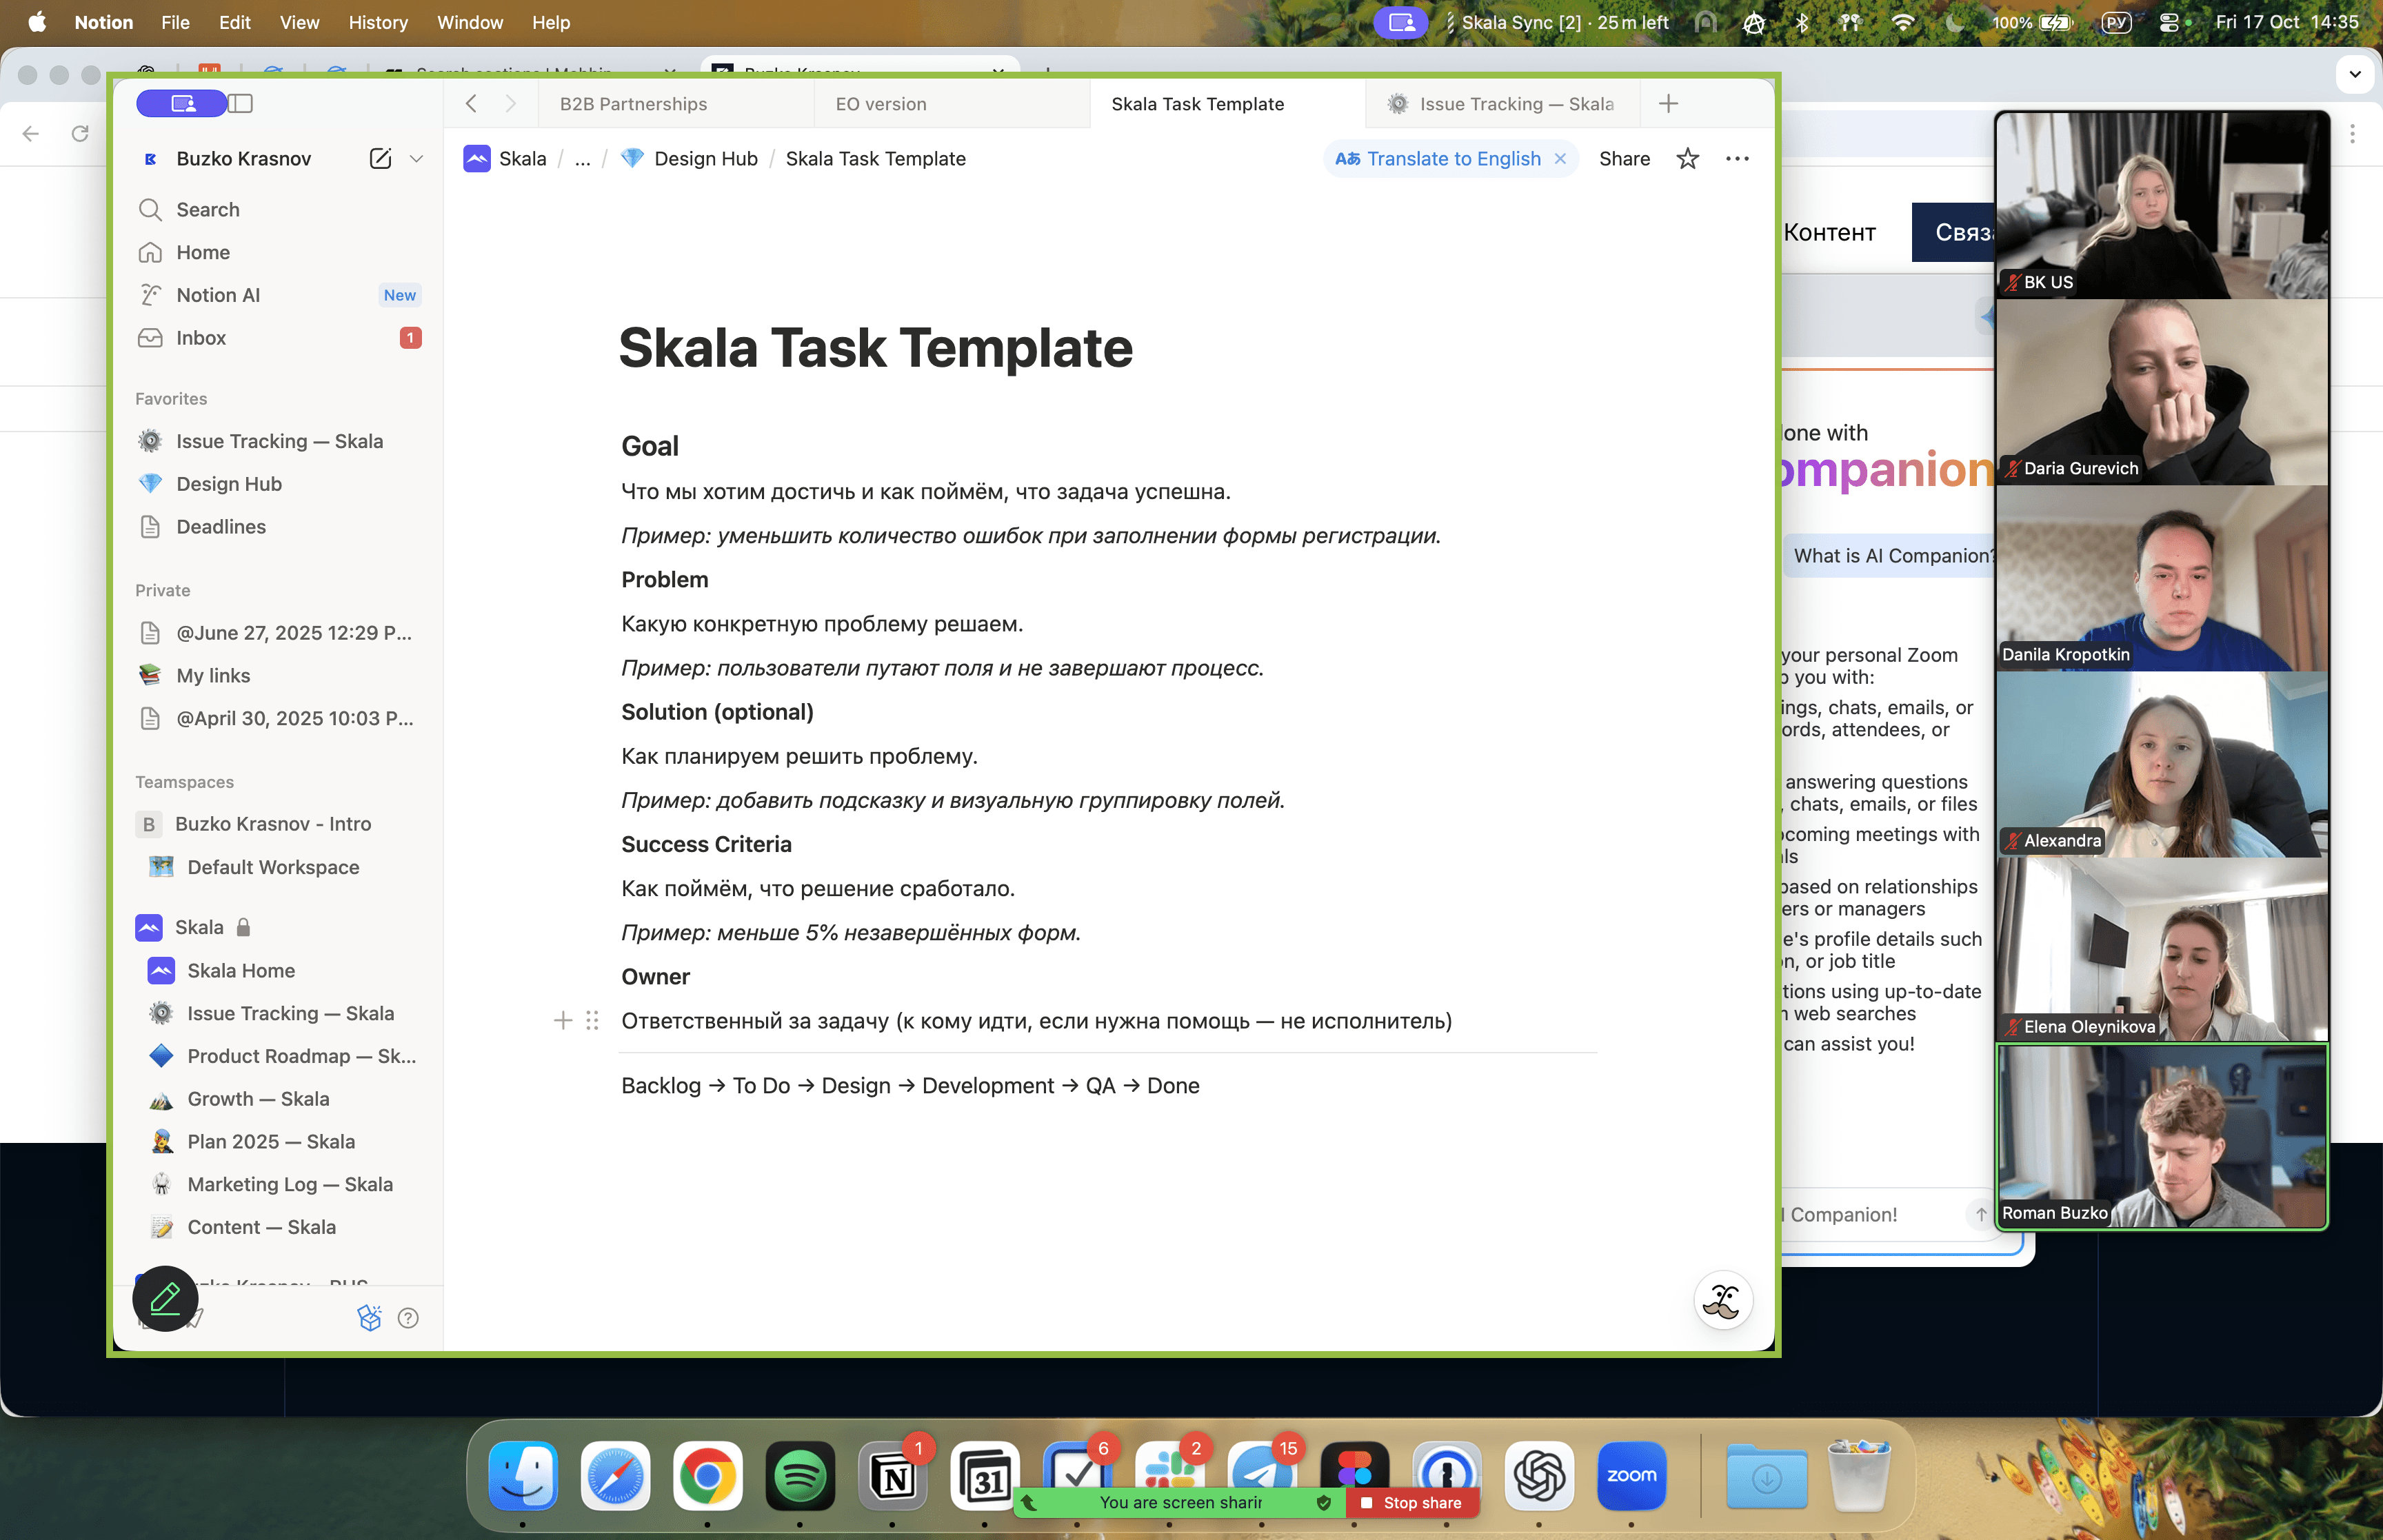Click the drag handle beside Owner text
Viewport: 2383px width, 1540px height.
(592, 1020)
